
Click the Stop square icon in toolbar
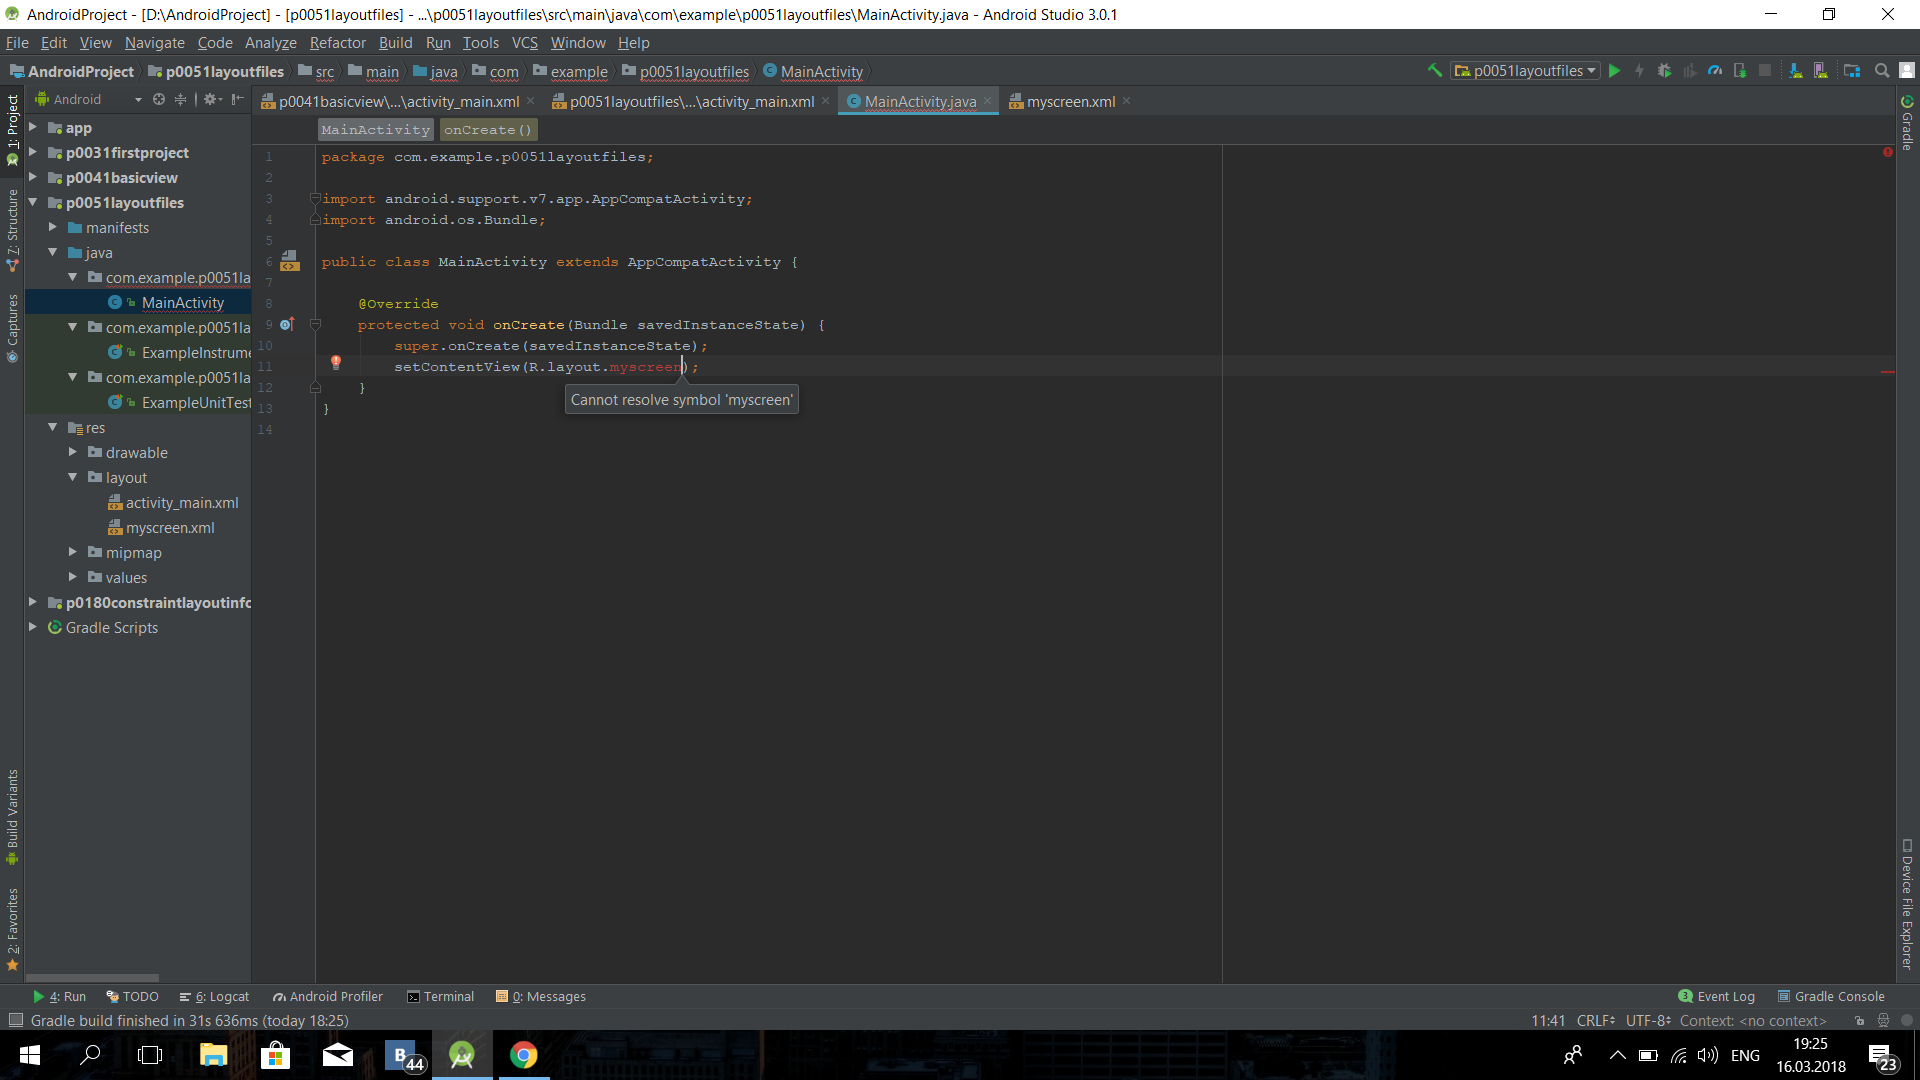[1765, 71]
